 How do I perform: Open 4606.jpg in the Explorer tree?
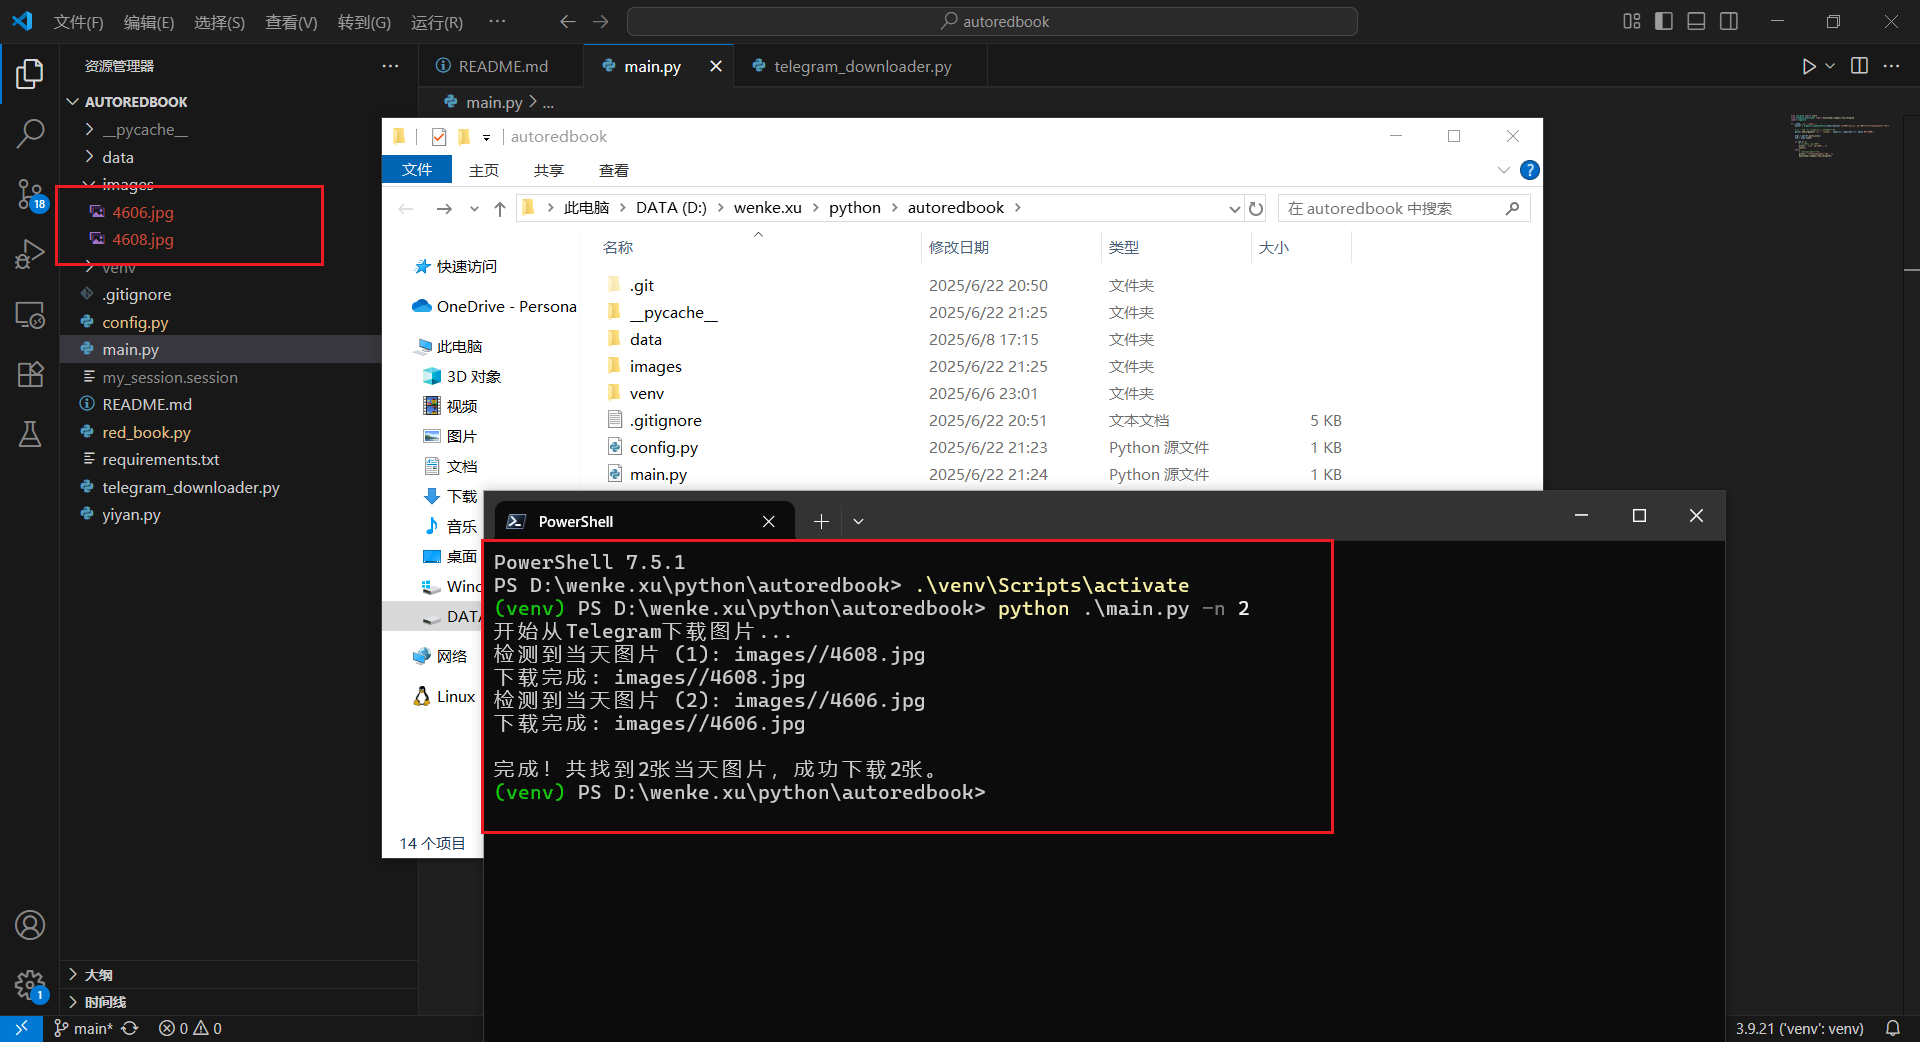142,212
